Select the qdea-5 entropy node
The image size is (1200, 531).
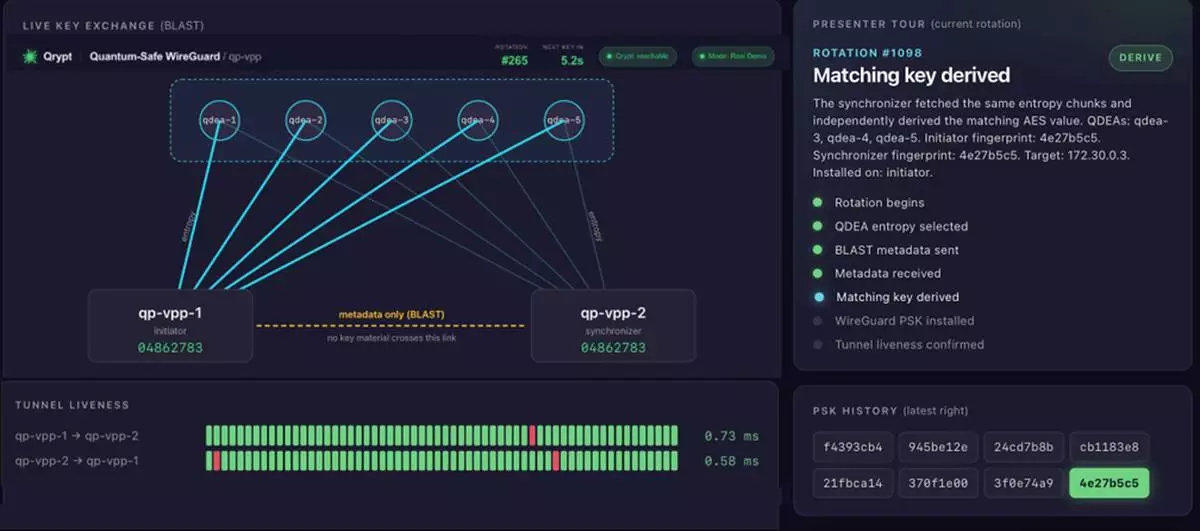tap(565, 121)
